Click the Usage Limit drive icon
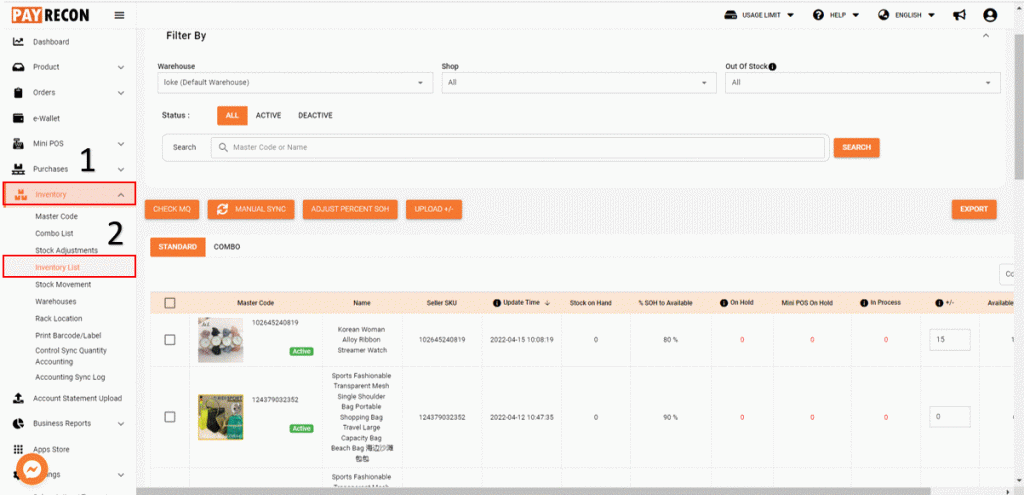1024x495 pixels. [731, 15]
